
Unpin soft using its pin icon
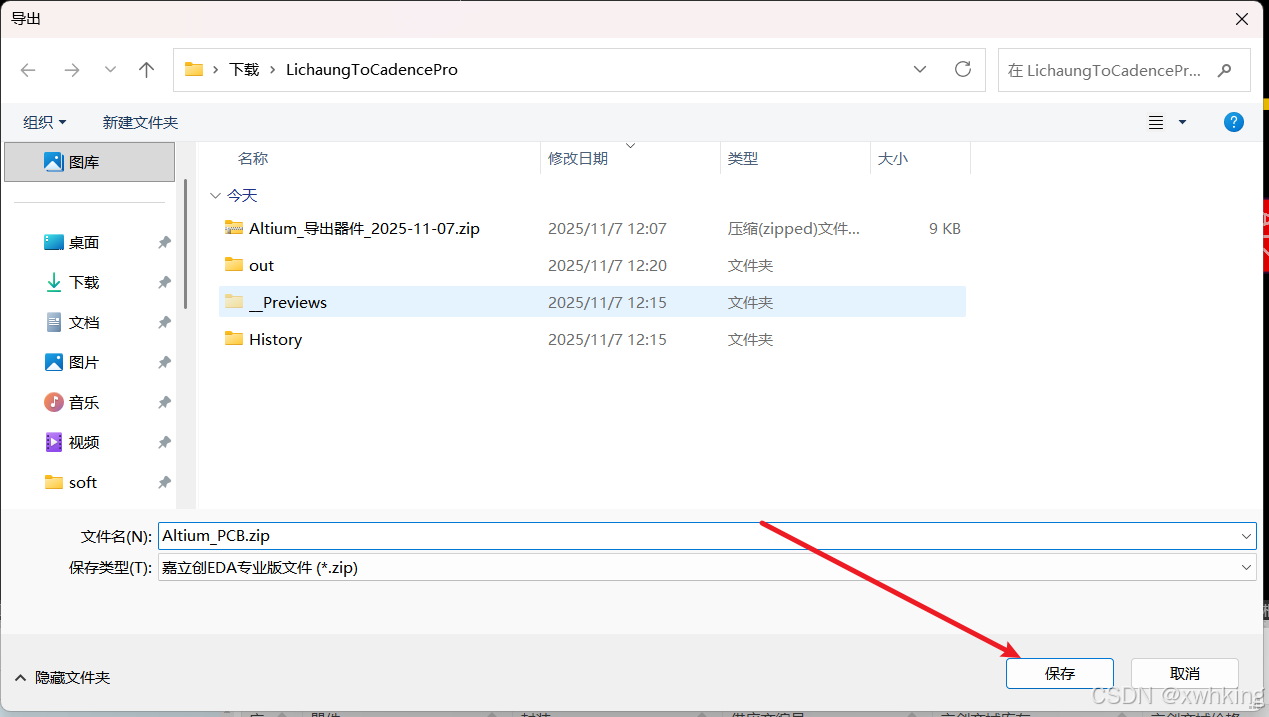[164, 482]
